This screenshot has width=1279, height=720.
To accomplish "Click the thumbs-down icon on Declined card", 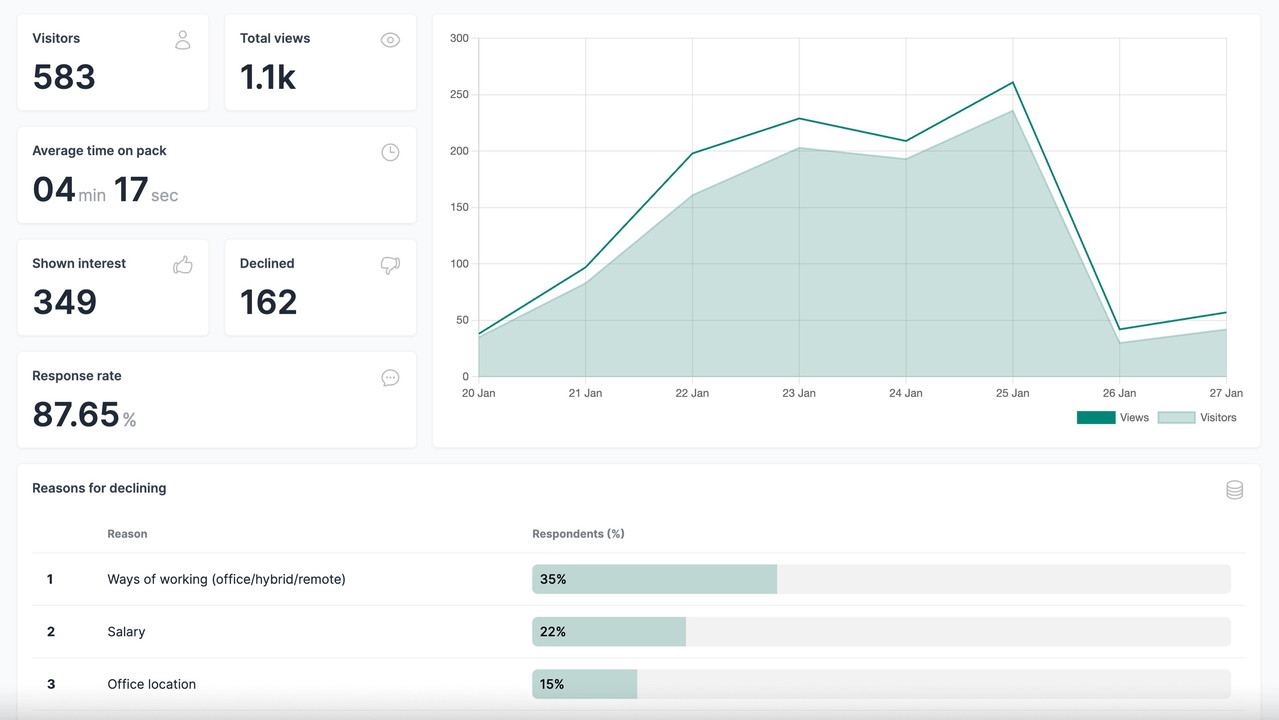I will point(390,265).
